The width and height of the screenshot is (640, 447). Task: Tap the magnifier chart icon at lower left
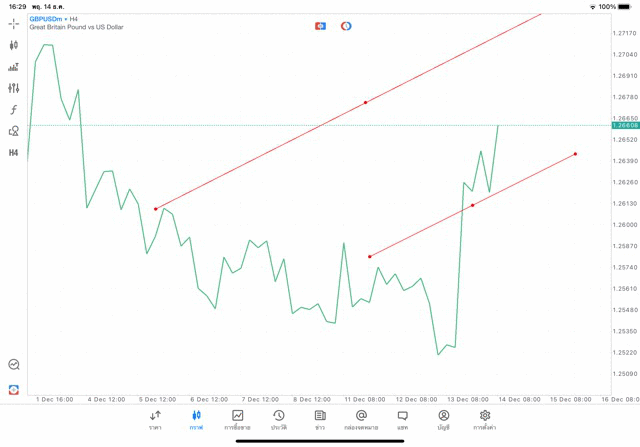[14, 365]
